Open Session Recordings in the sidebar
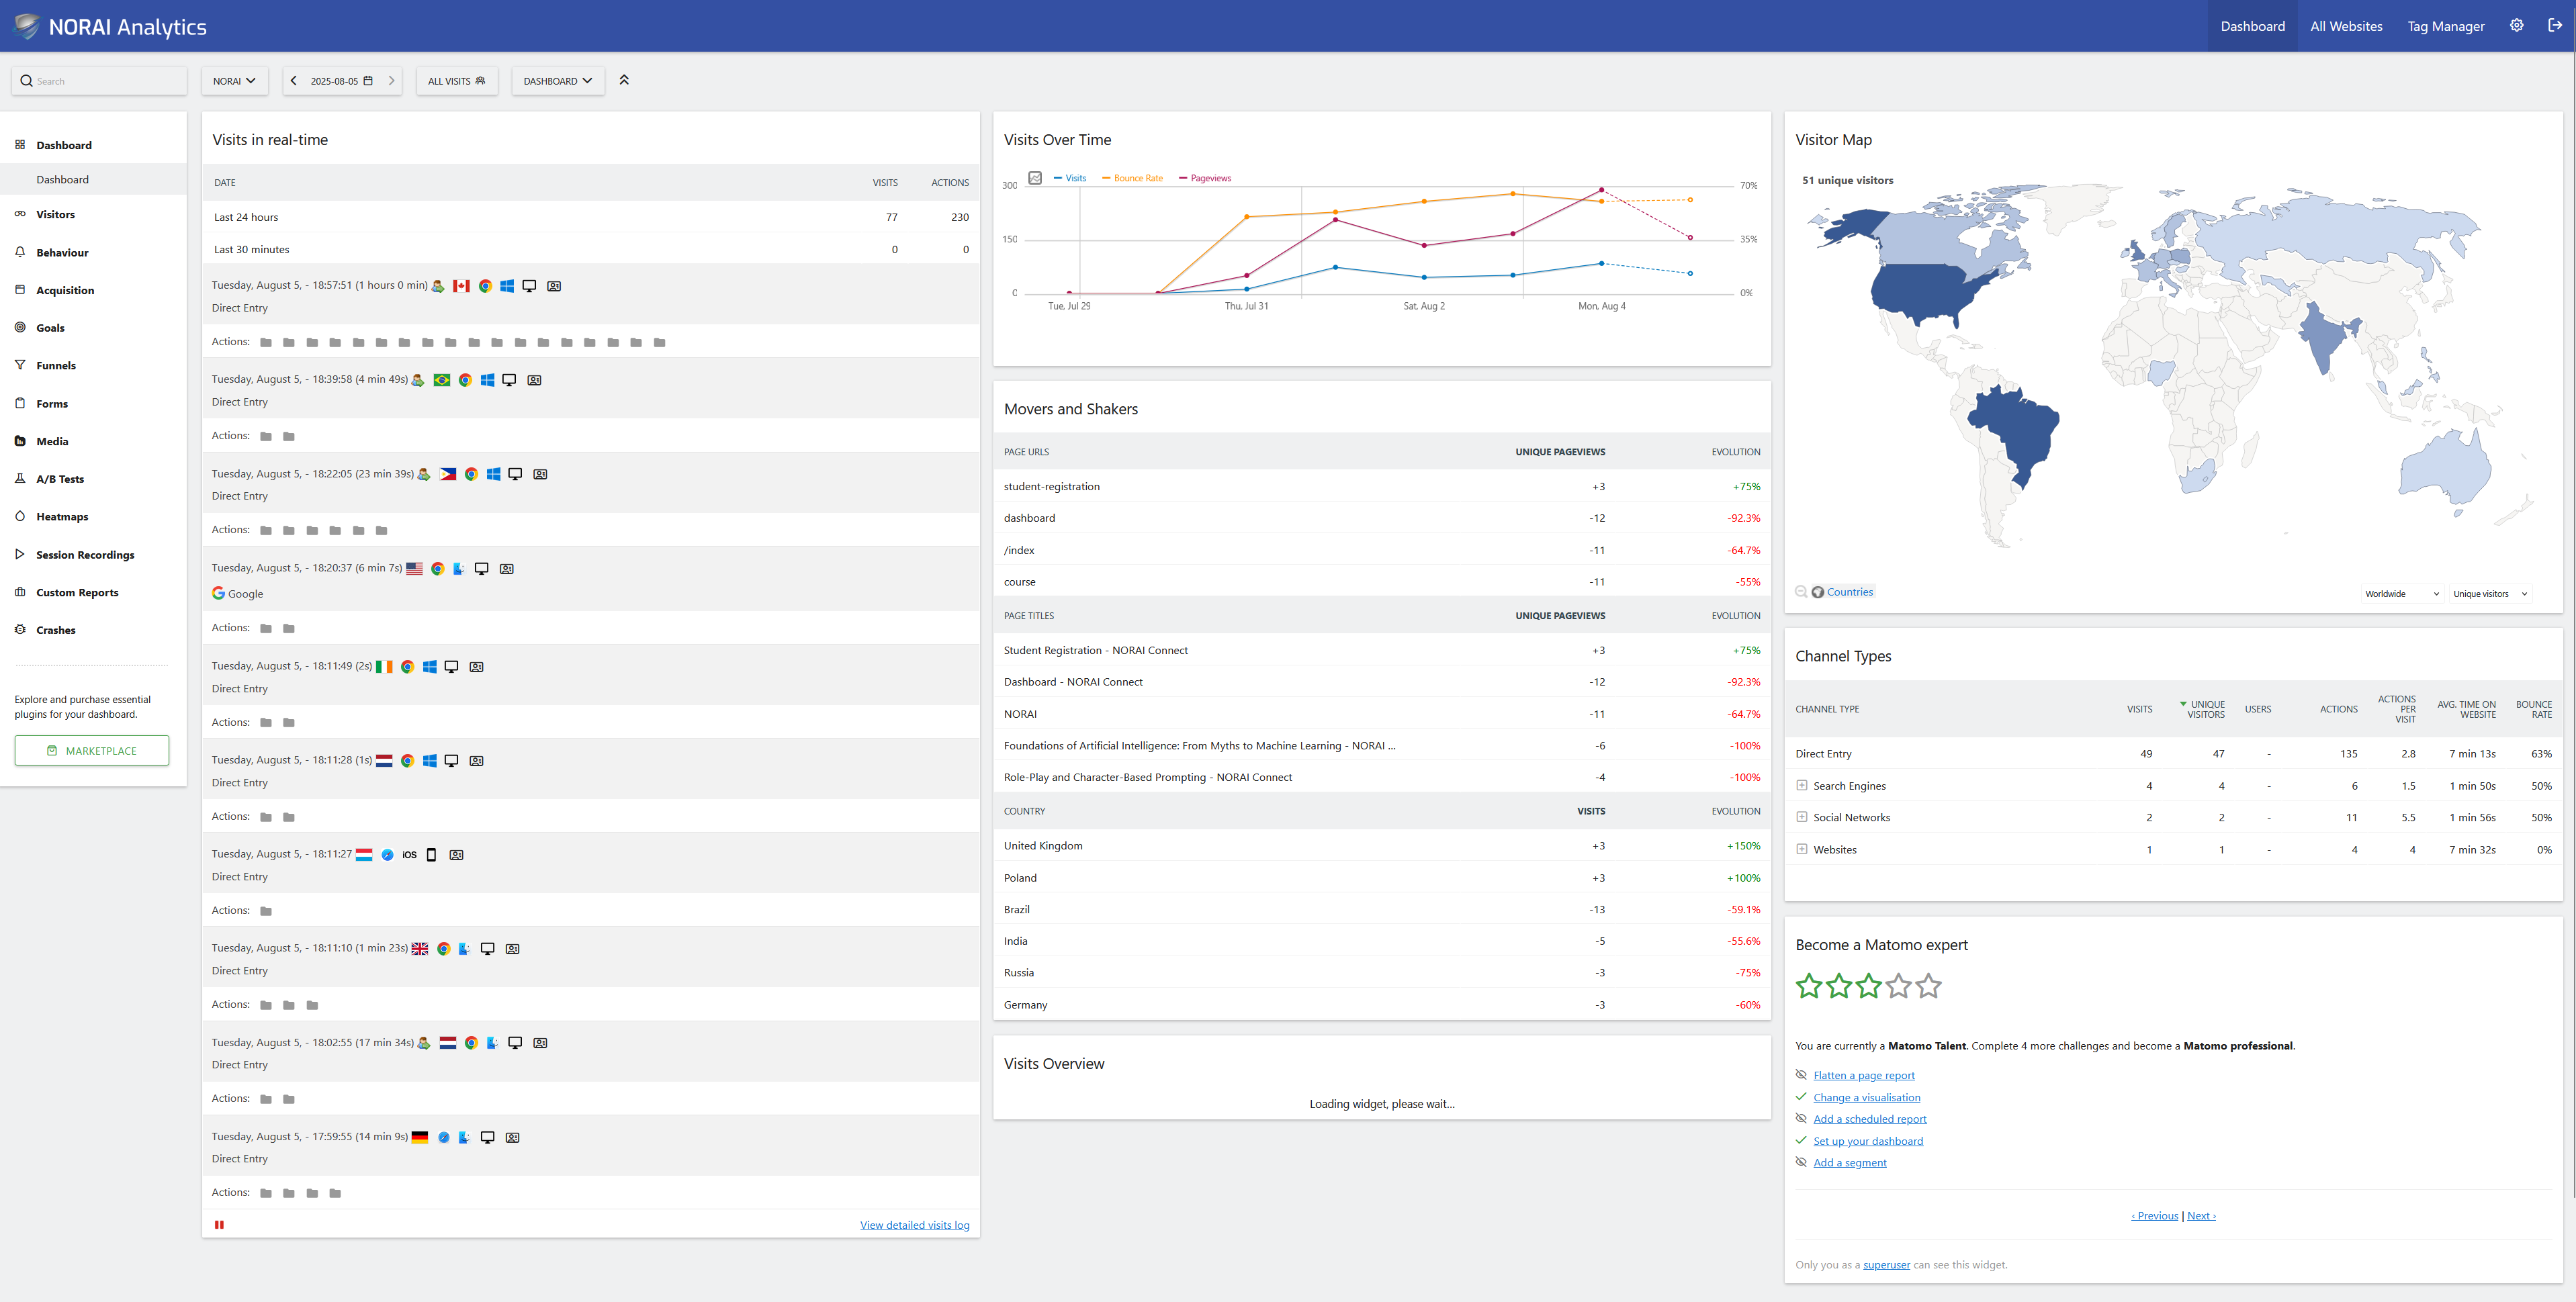 pos(85,555)
